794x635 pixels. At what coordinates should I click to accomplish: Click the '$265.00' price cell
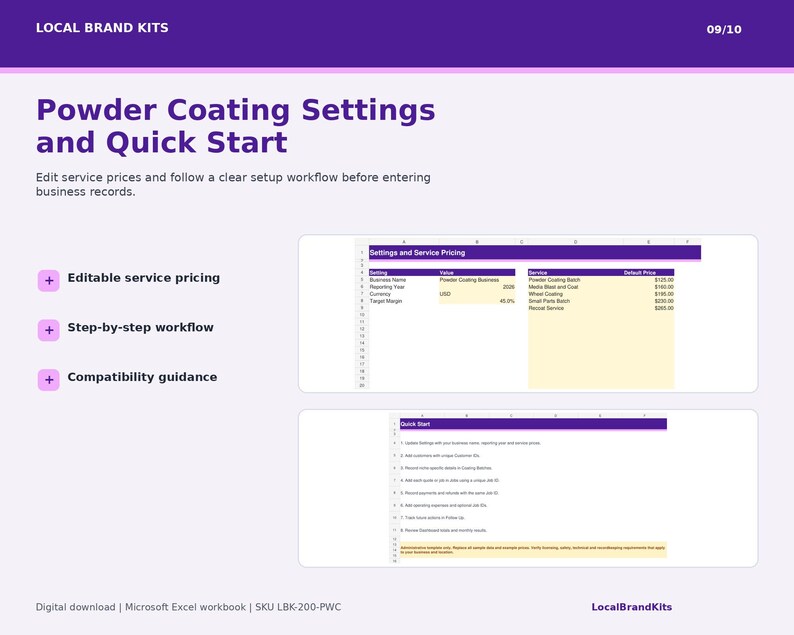click(649, 308)
